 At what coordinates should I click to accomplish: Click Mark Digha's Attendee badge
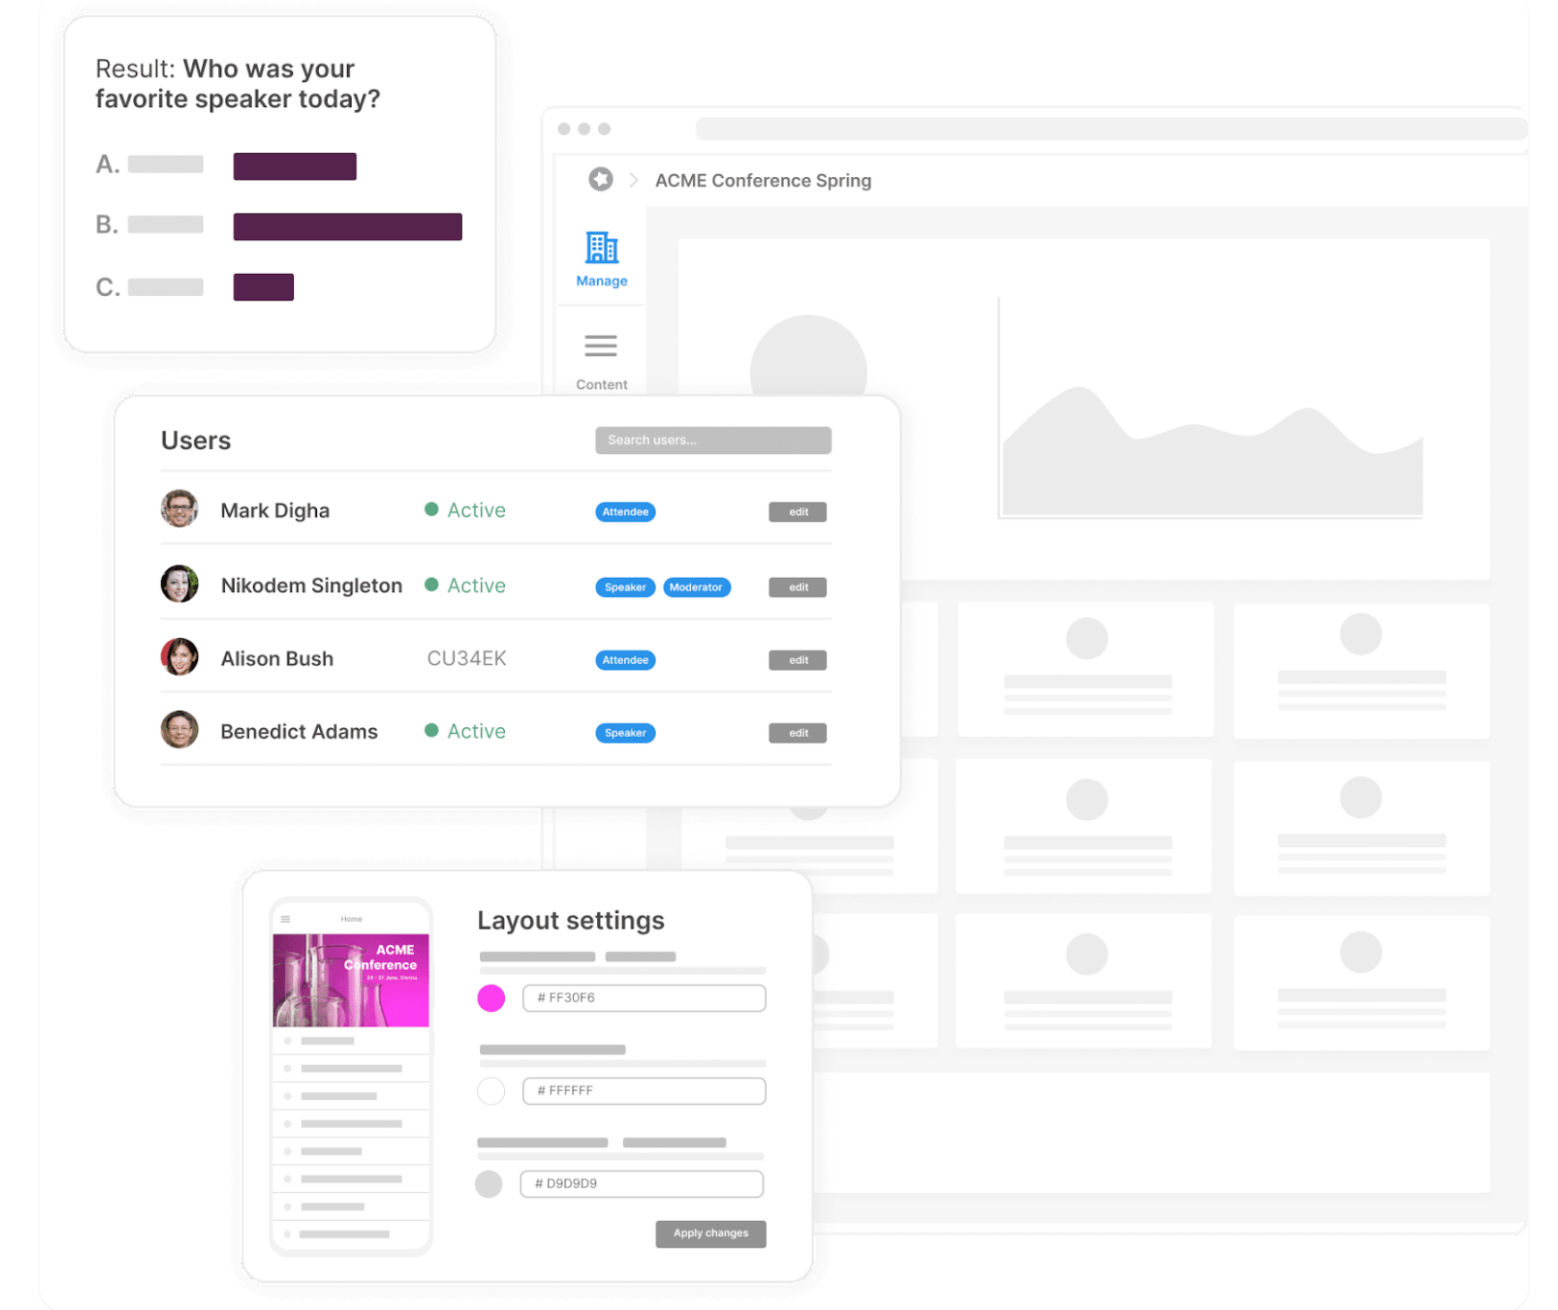[625, 512]
